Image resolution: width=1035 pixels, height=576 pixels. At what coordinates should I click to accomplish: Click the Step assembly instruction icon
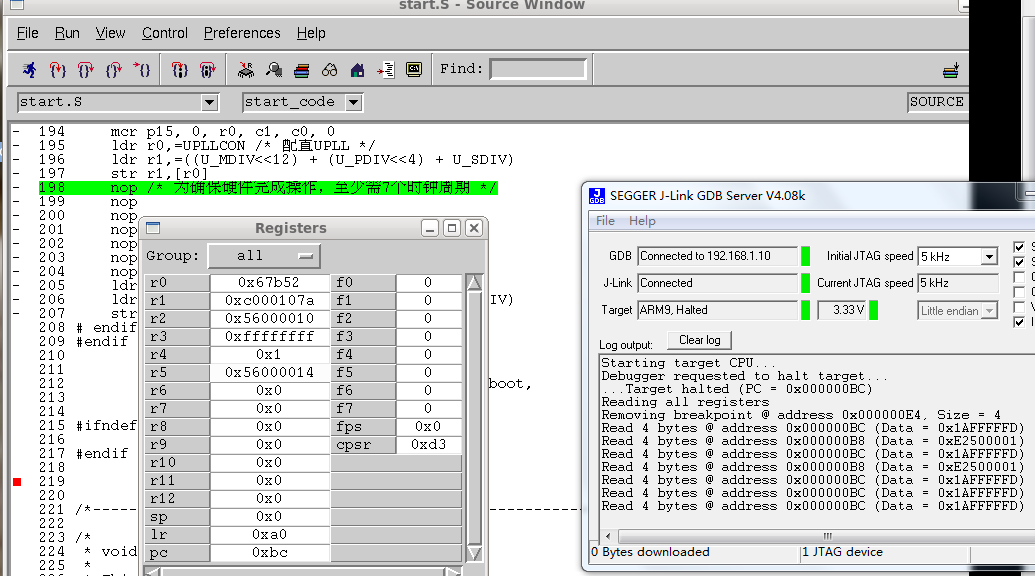pyautogui.click(x=180, y=69)
